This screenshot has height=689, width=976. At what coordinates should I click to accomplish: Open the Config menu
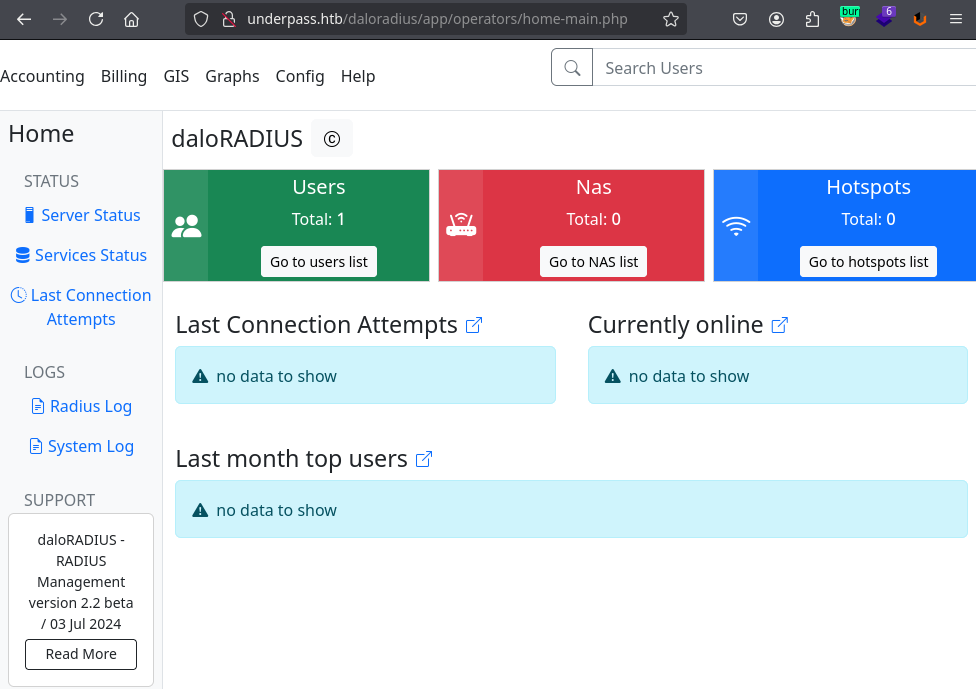pos(300,76)
